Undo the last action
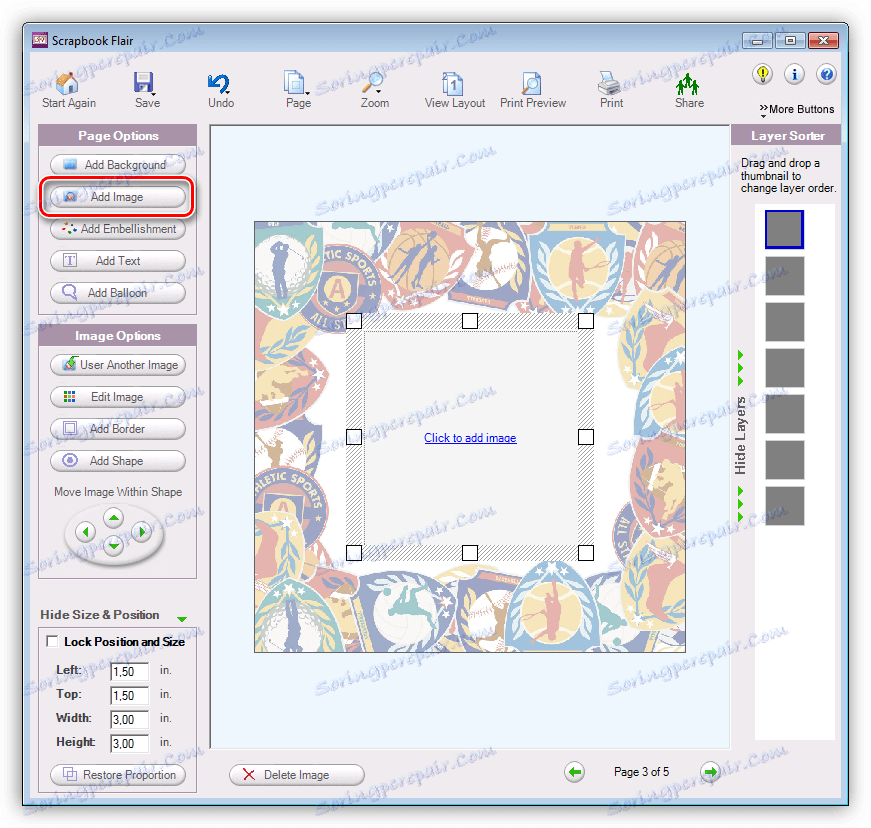Viewport: 871px width, 828px height. click(x=219, y=83)
